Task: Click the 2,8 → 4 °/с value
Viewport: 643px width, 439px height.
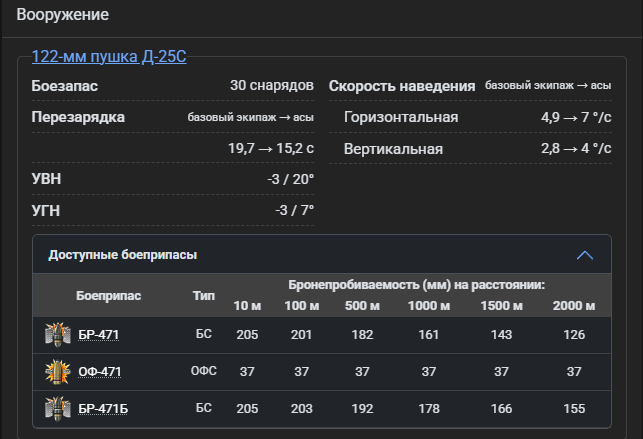Action: click(x=576, y=148)
